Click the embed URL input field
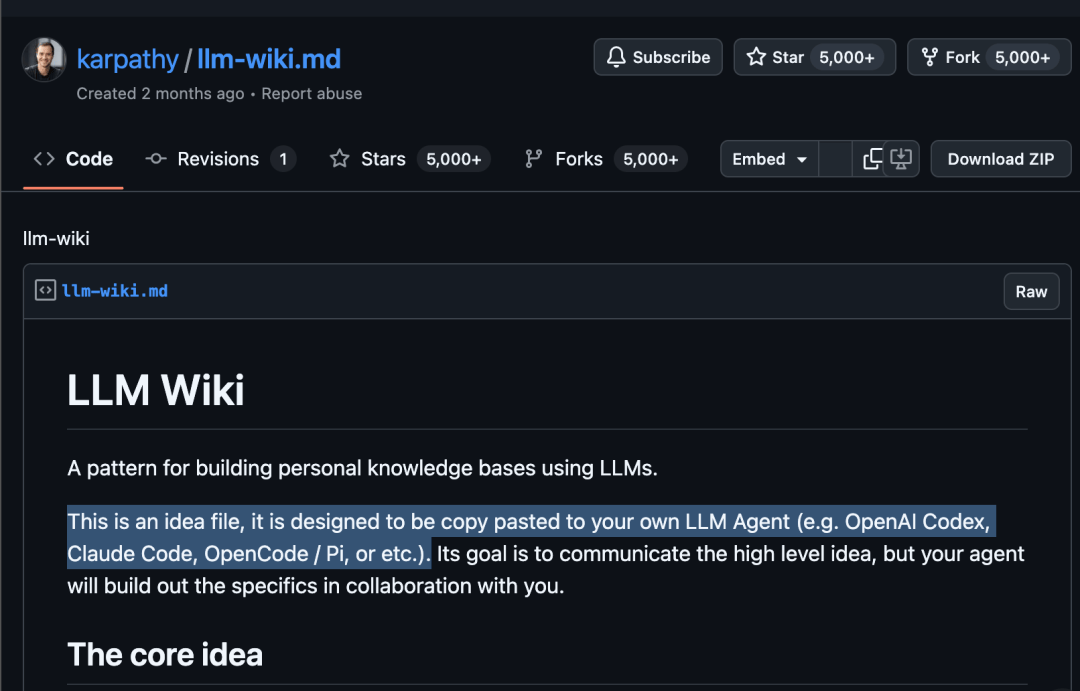1080x691 pixels. pos(835,159)
